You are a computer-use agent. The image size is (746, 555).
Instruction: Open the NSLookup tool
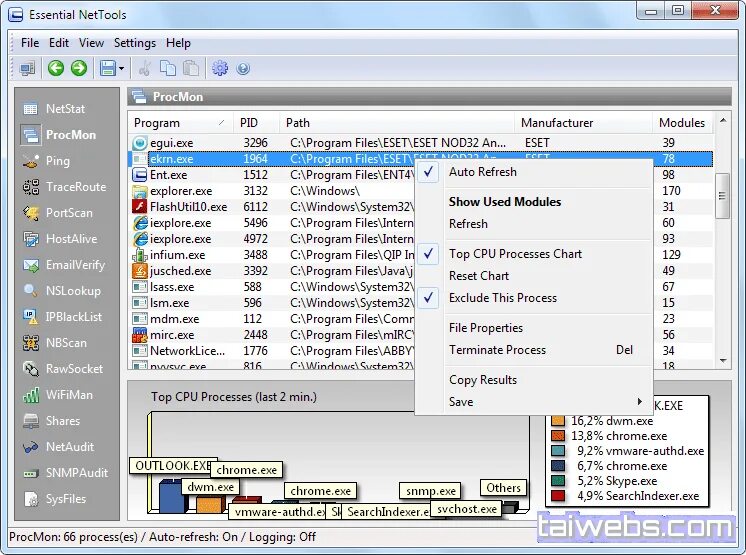click(x=62, y=291)
